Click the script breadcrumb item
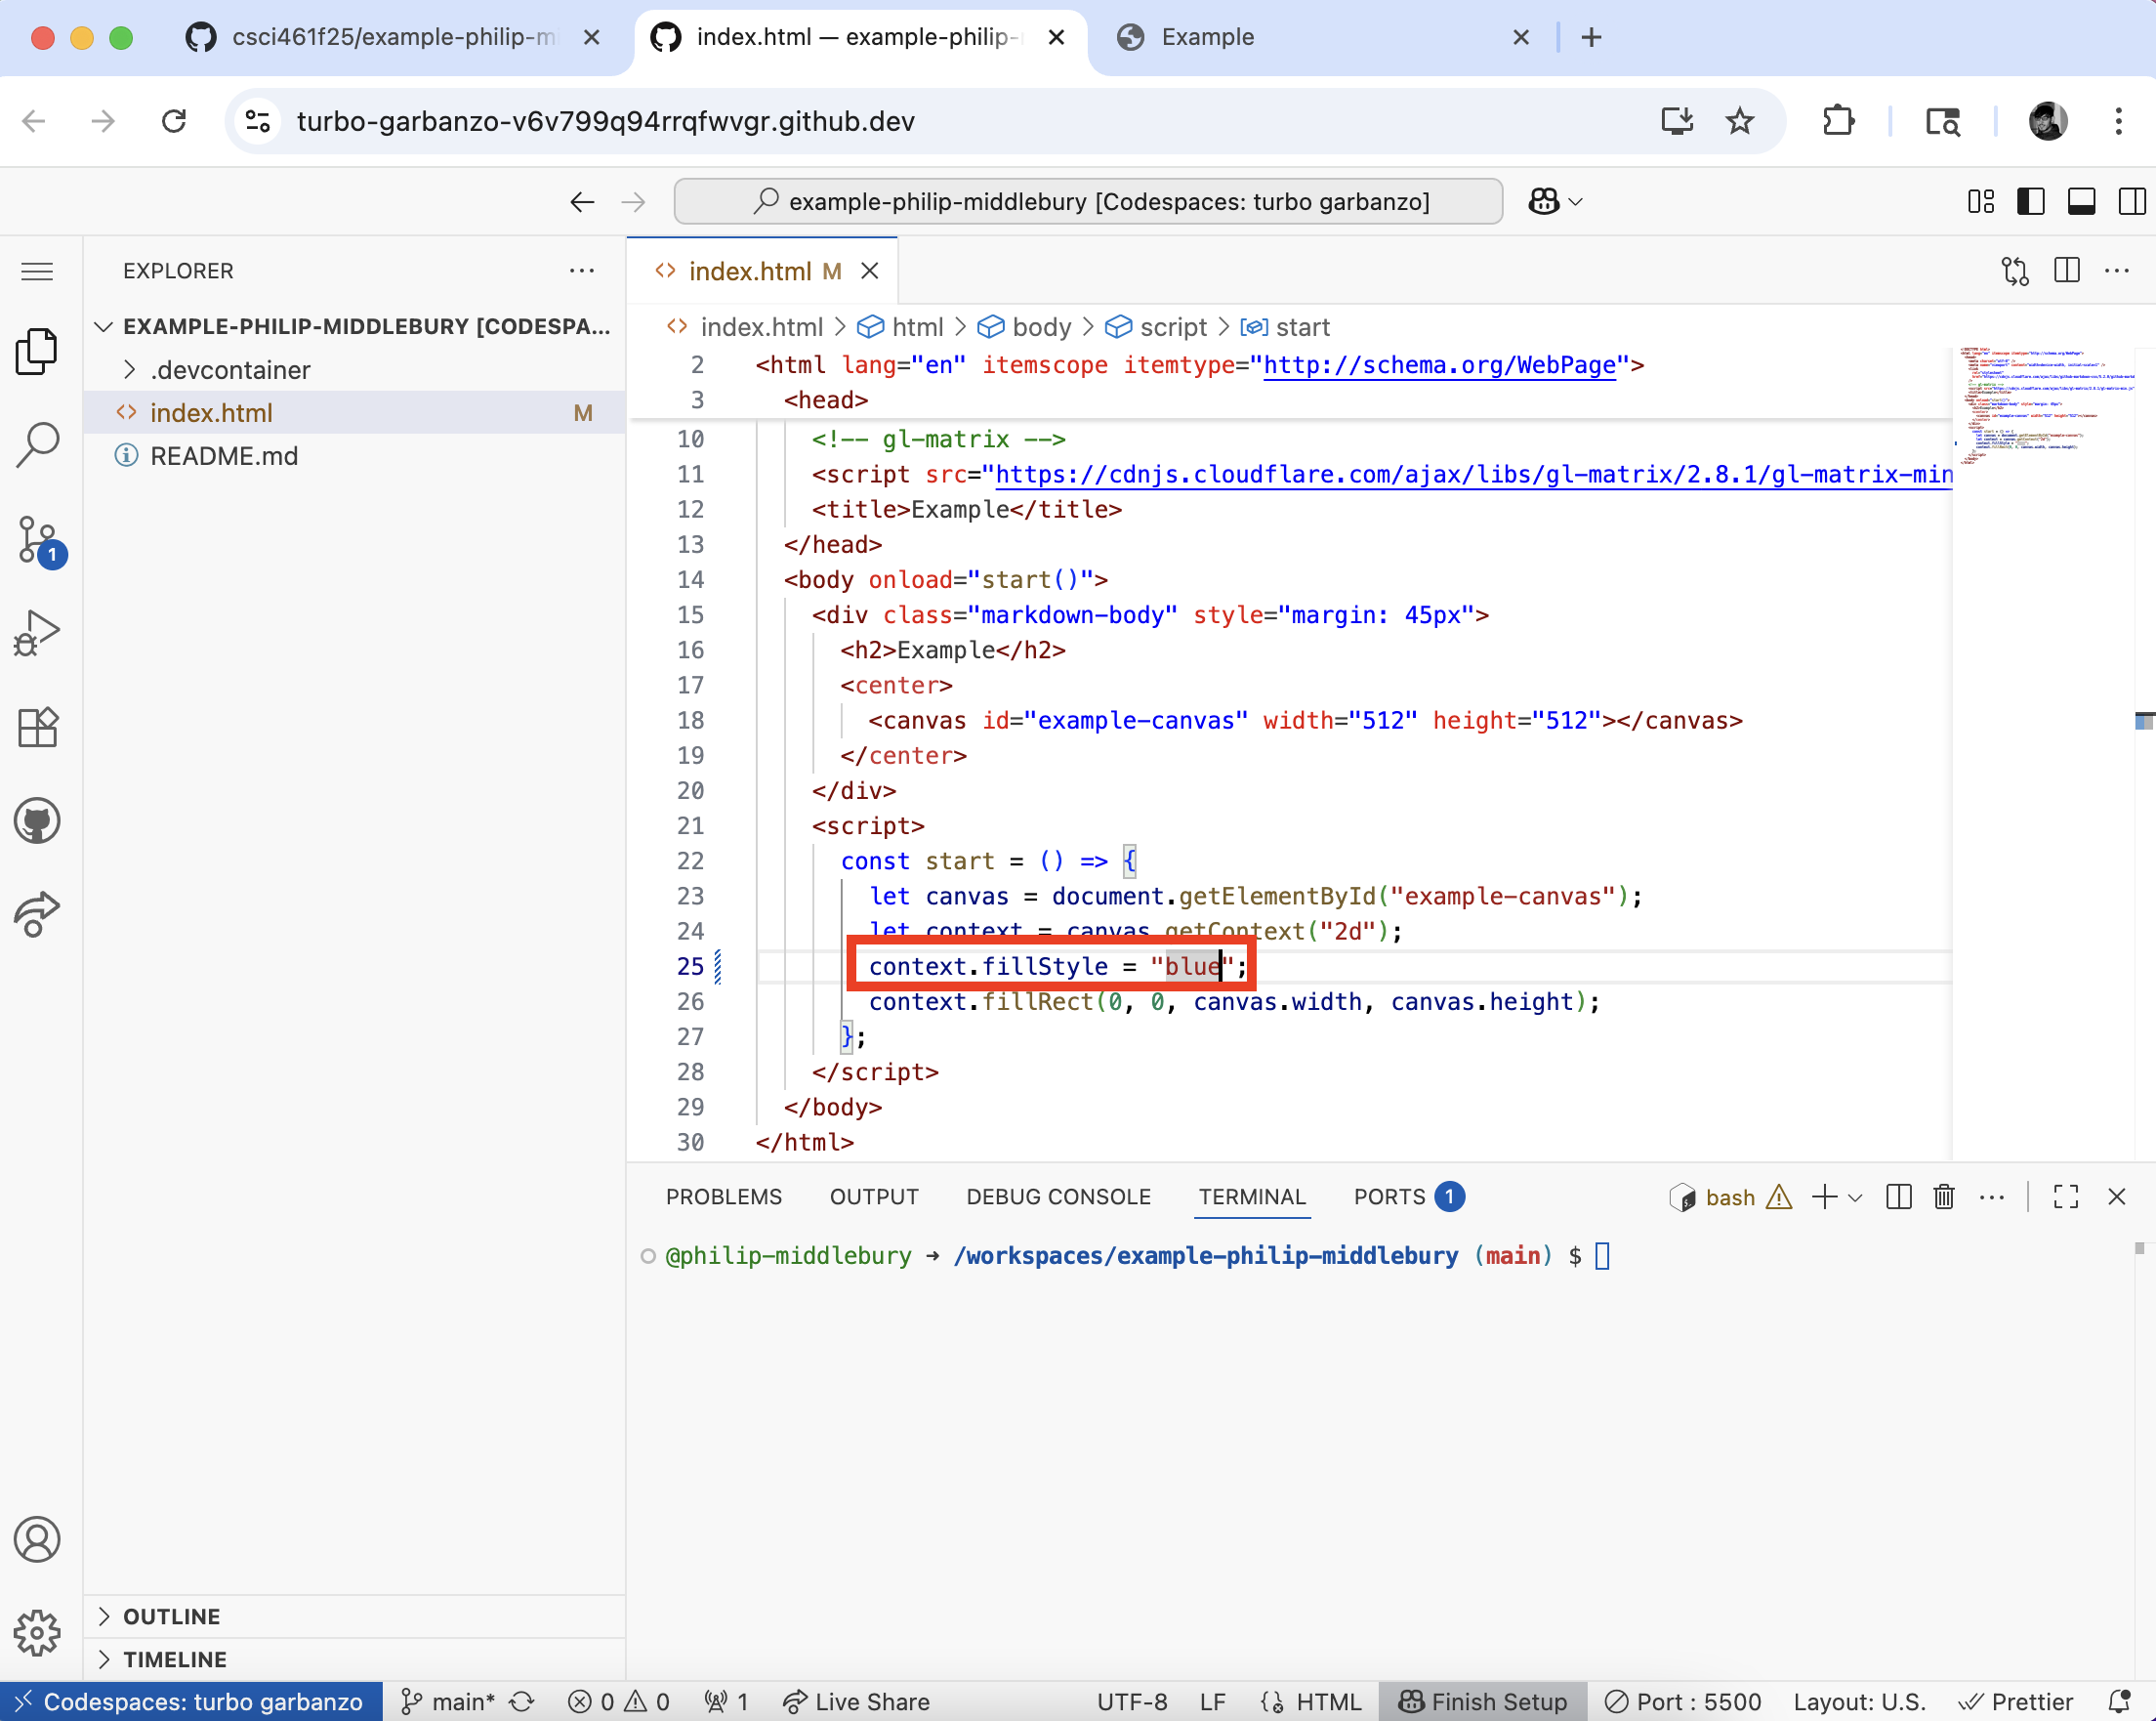 1157,327
